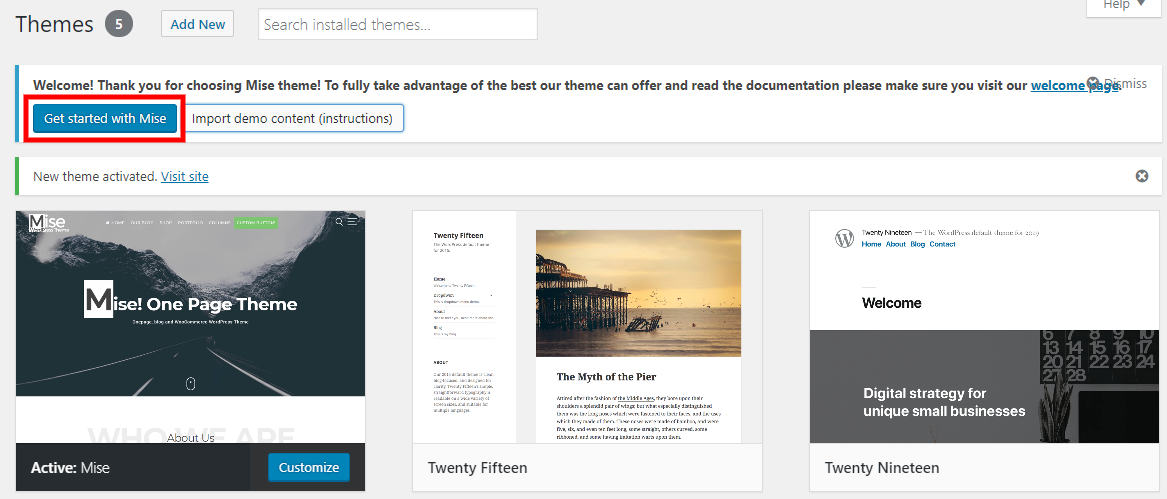The width and height of the screenshot is (1167, 499).
Task: Click the hamburger menu icon in Mise preview
Action: click(x=353, y=222)
